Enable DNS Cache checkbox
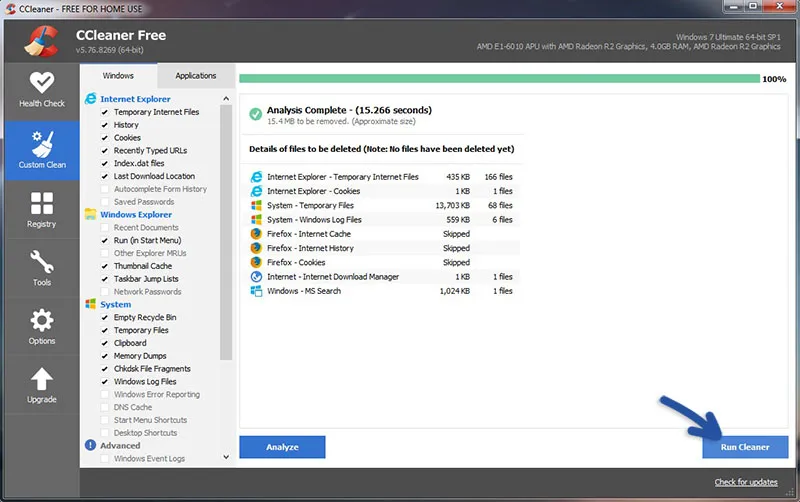Image resolution: width=800 pixels, height=502 pixels. pyautogui.click(x=105, y=407)
